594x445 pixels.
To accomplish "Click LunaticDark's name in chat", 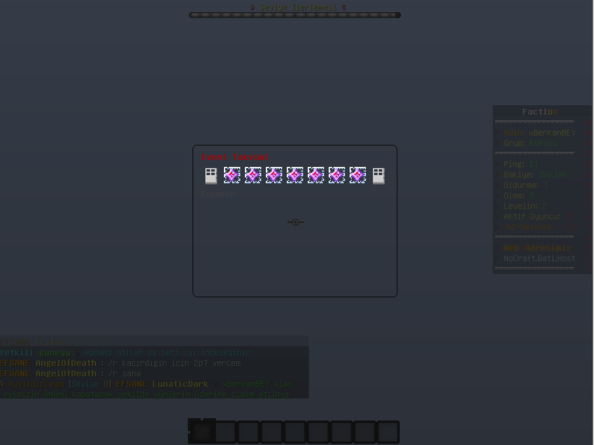I will [180, 384].
